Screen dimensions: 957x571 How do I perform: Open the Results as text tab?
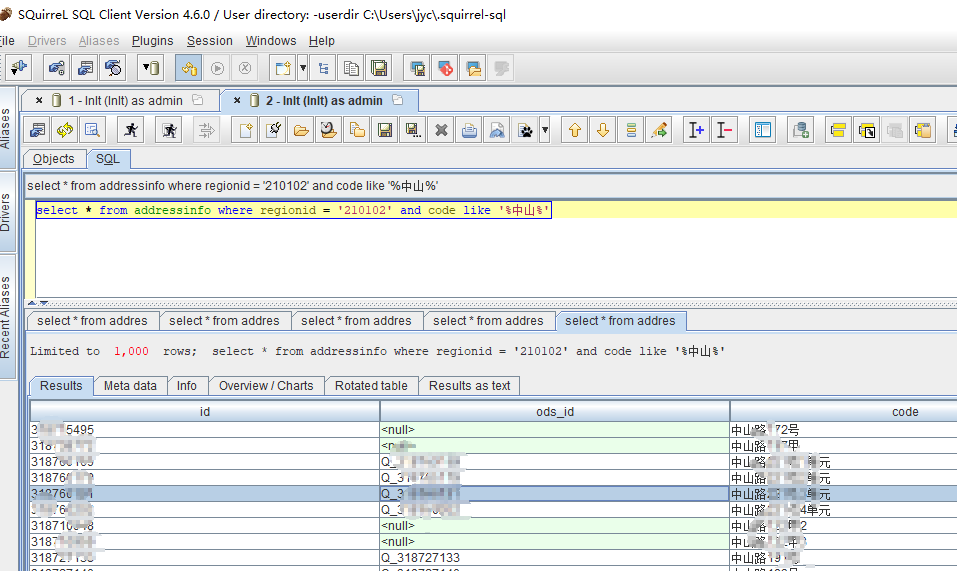pyautogui.click(x=469, y=386)
